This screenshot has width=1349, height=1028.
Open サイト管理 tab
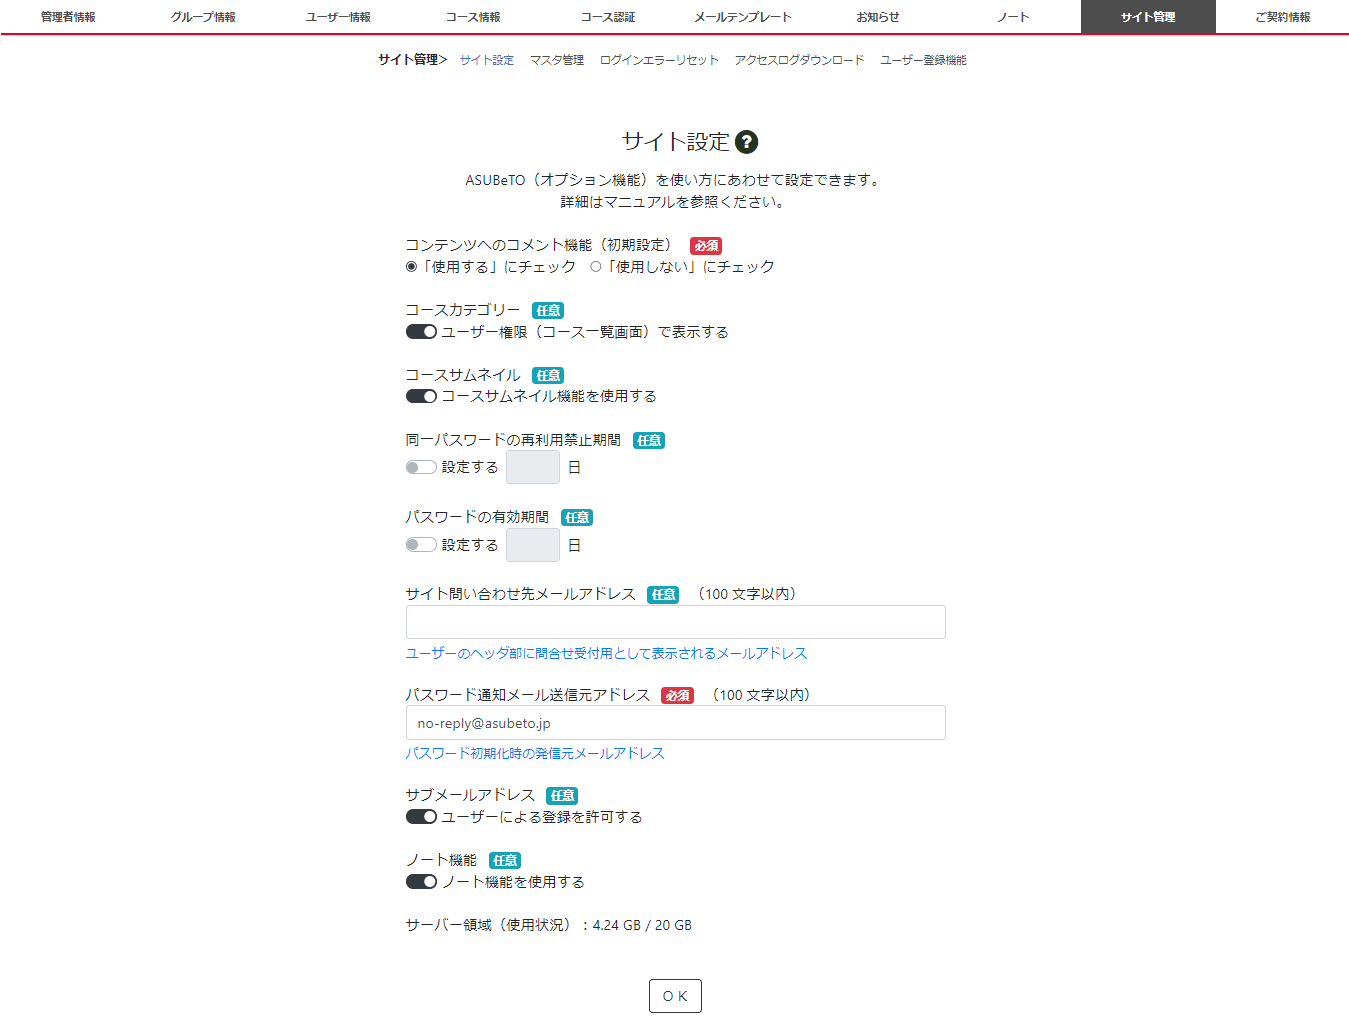pos(1148,17)
